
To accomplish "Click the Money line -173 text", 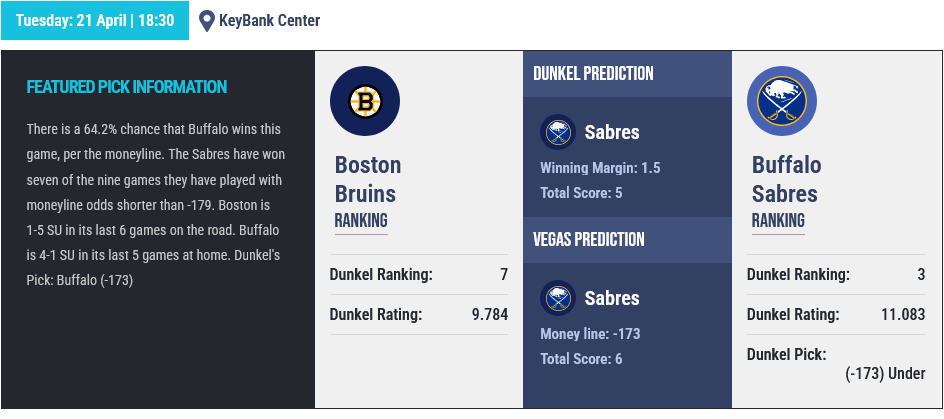I will pos(590,334).
